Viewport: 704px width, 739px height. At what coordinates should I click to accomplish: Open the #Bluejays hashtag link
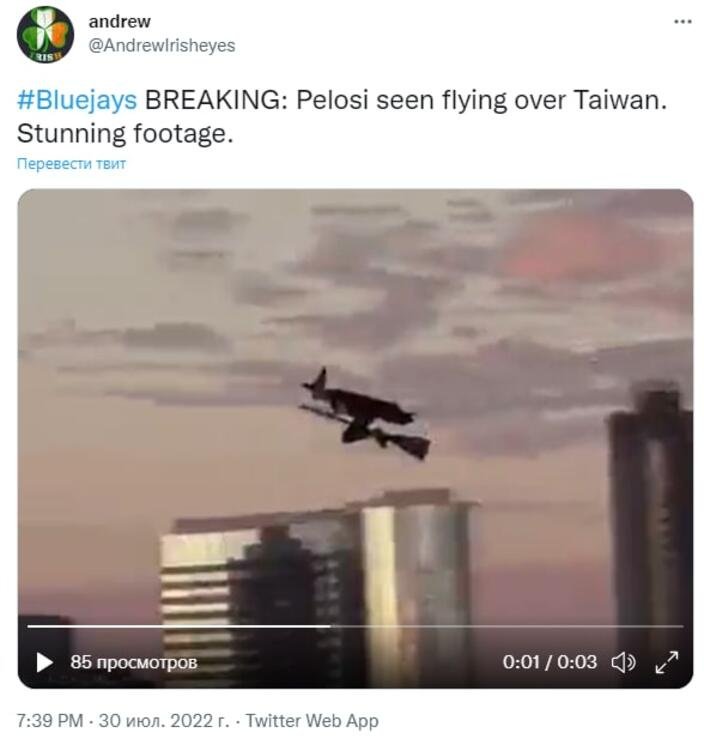click(77, 100)
